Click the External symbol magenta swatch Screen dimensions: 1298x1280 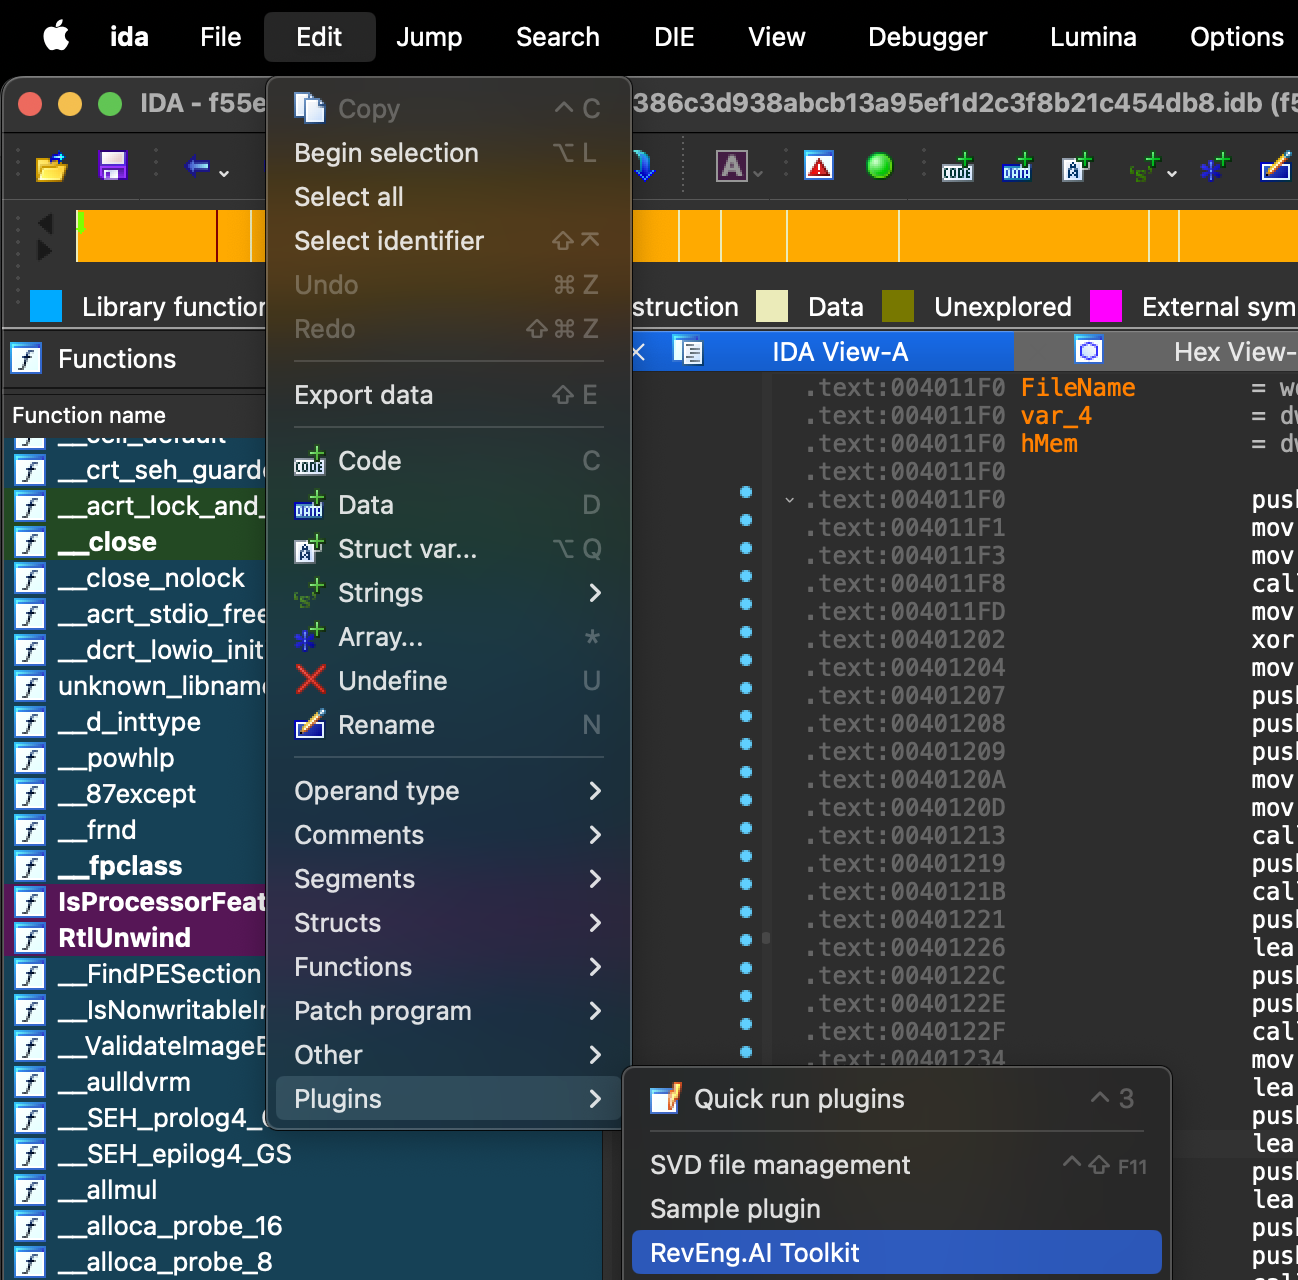coord(1106,306)
